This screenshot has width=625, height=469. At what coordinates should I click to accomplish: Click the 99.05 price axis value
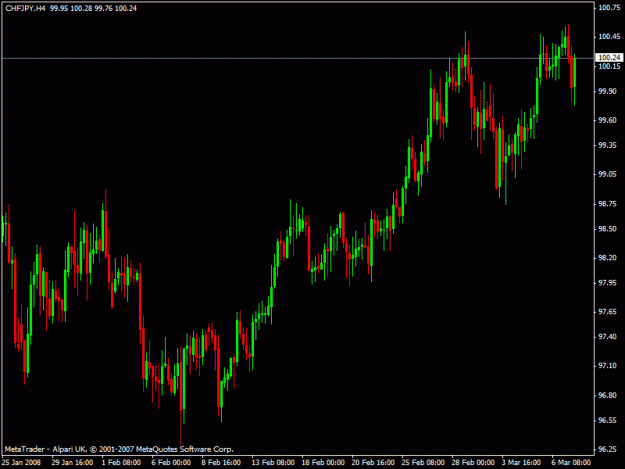point(608,174)
